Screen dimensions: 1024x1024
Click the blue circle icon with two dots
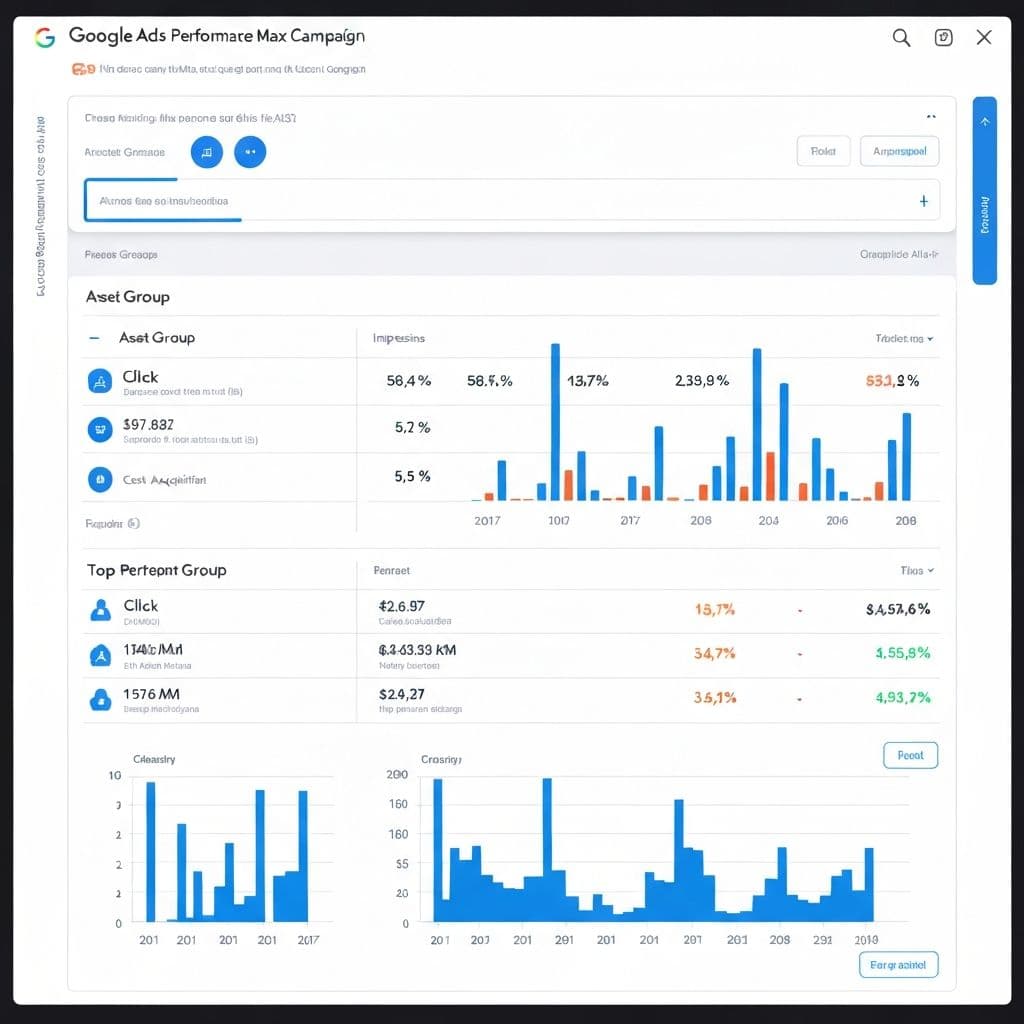point(250,152)
